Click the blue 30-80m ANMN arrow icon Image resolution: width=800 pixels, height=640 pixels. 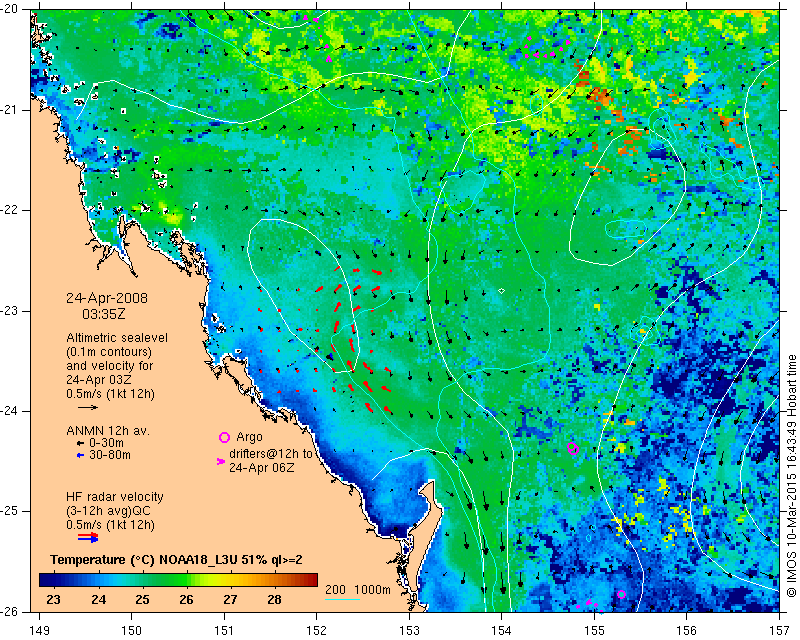[80, 455]
